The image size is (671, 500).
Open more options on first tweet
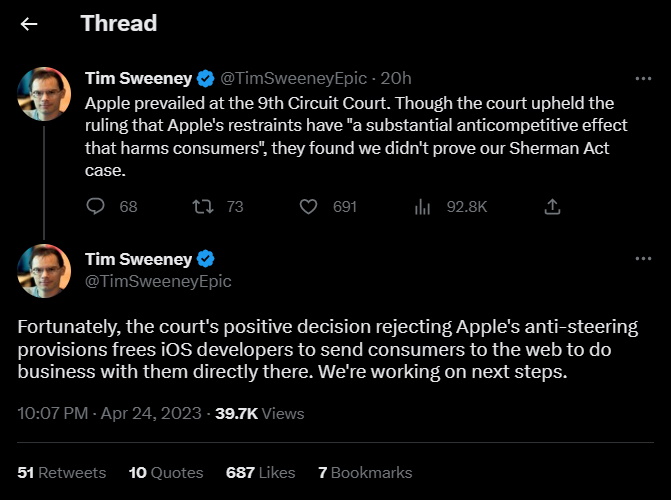(644, 78)
